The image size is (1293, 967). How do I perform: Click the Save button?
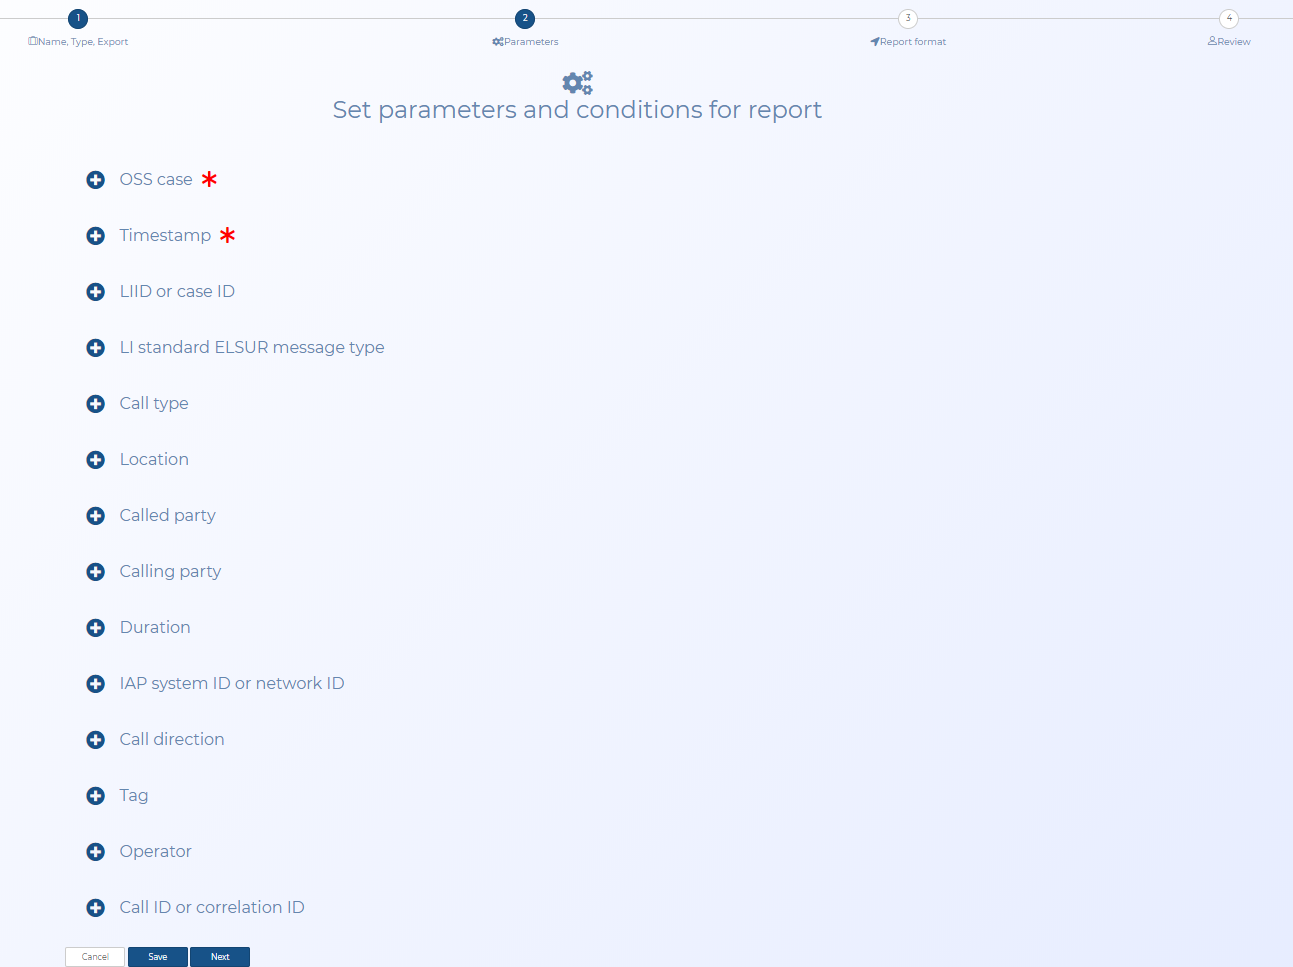(x=158, y=957)
